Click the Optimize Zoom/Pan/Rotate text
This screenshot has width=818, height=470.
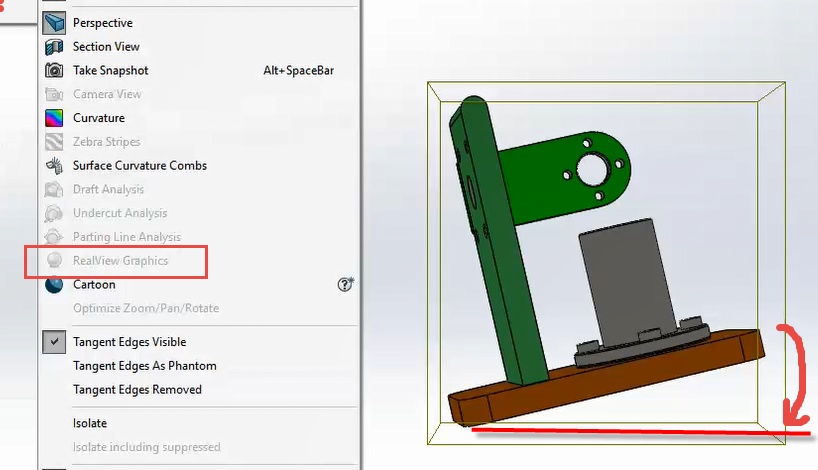[146, 308]
